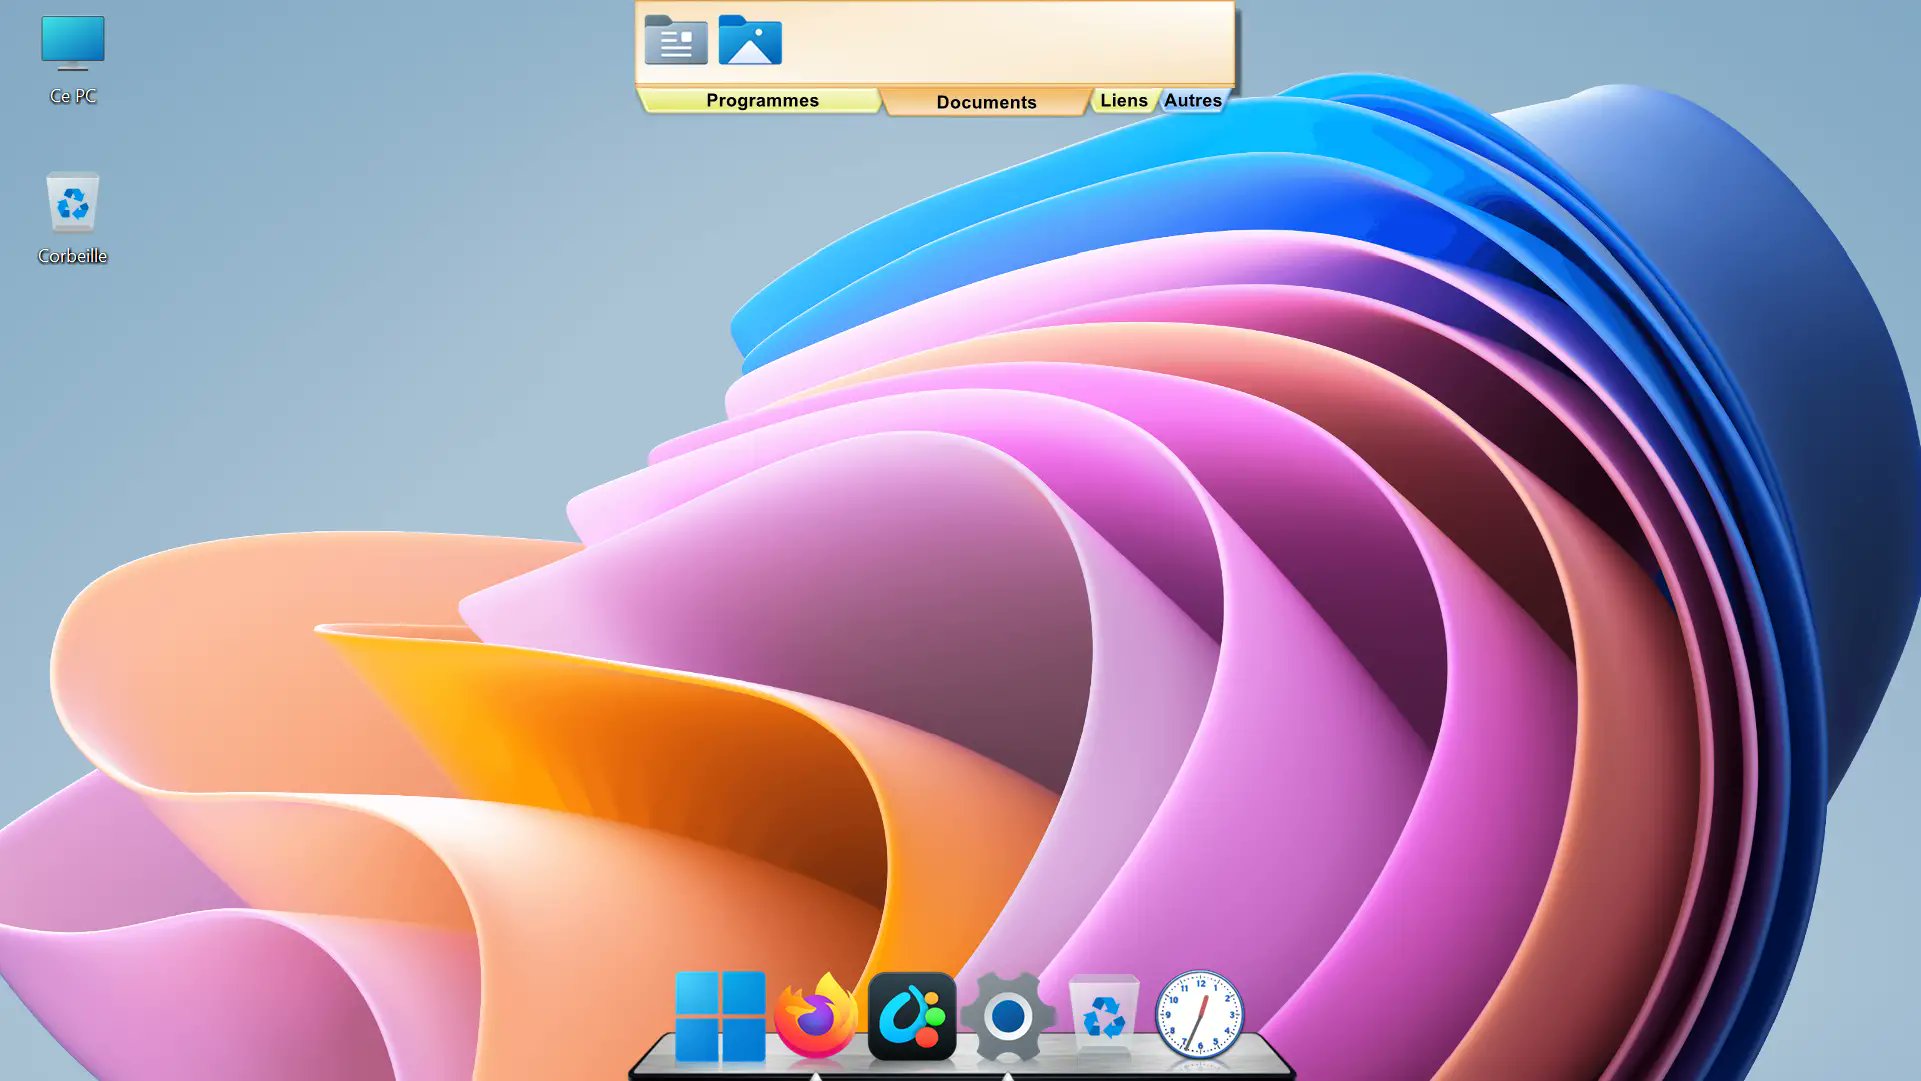Open the Settings gear in the dock
1921x1081 pixels.
(x=1008, y=1016)
